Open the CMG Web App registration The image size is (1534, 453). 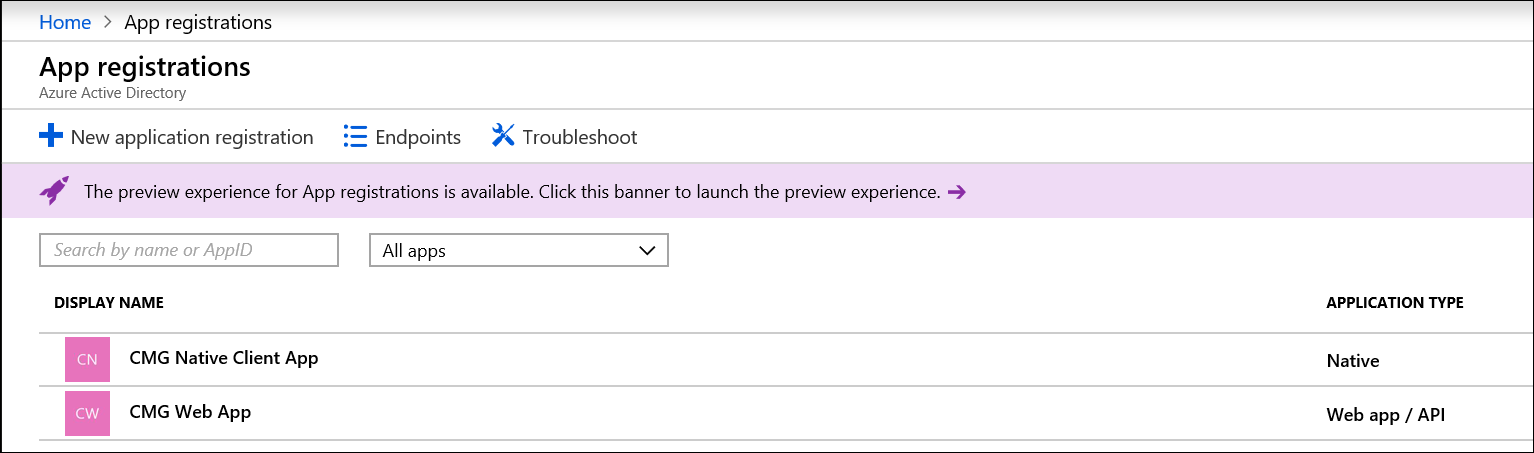pos(190,411)
